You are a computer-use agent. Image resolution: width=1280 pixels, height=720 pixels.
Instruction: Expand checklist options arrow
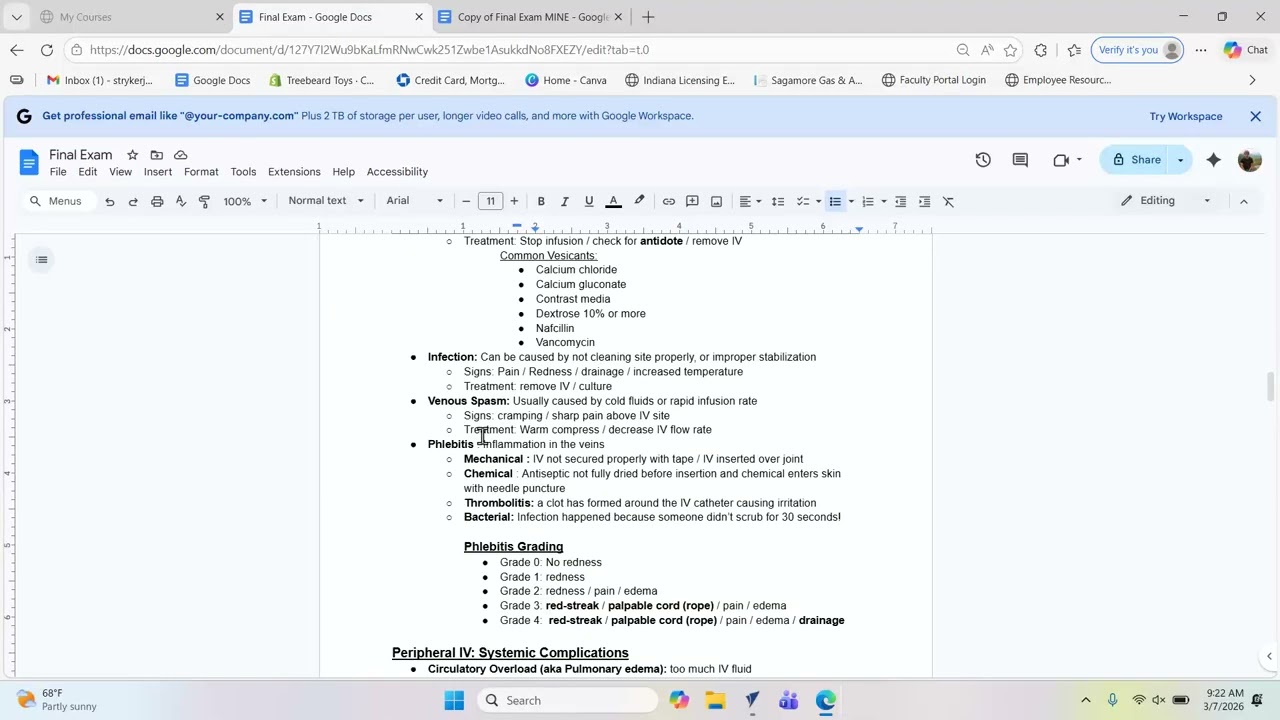[818, 201]
